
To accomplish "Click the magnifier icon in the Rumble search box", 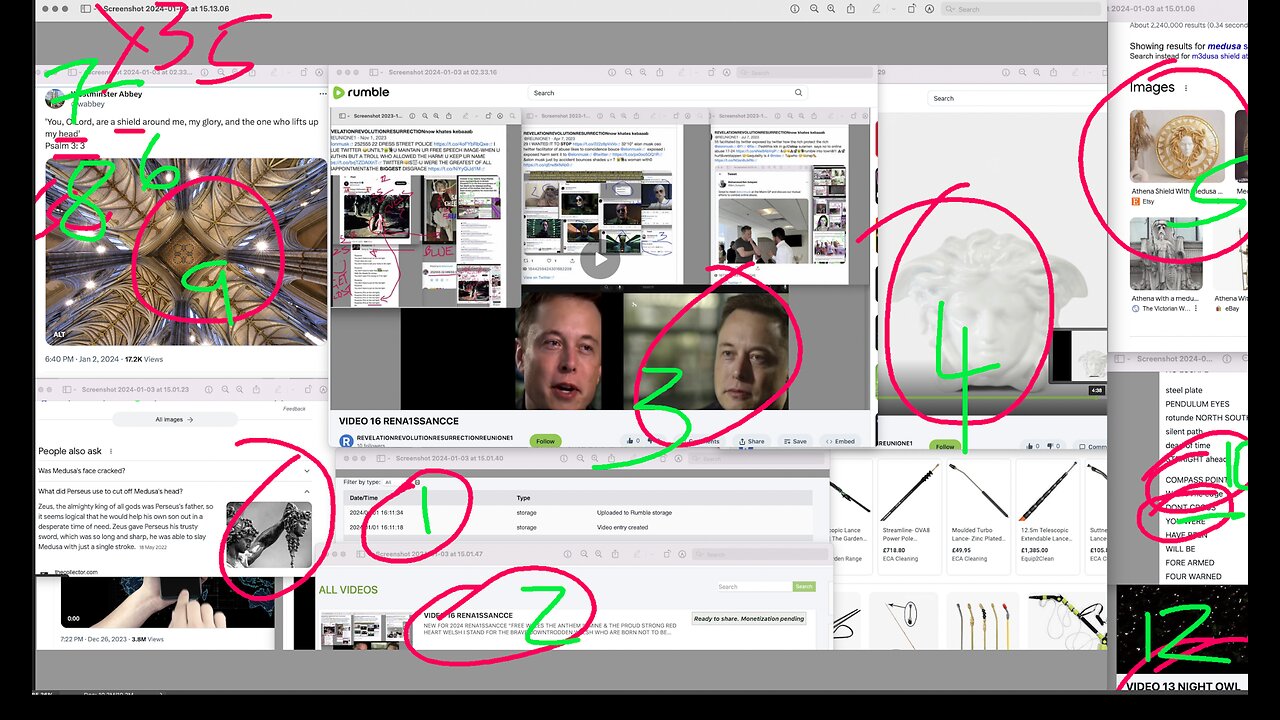I will tap(798, 93).
